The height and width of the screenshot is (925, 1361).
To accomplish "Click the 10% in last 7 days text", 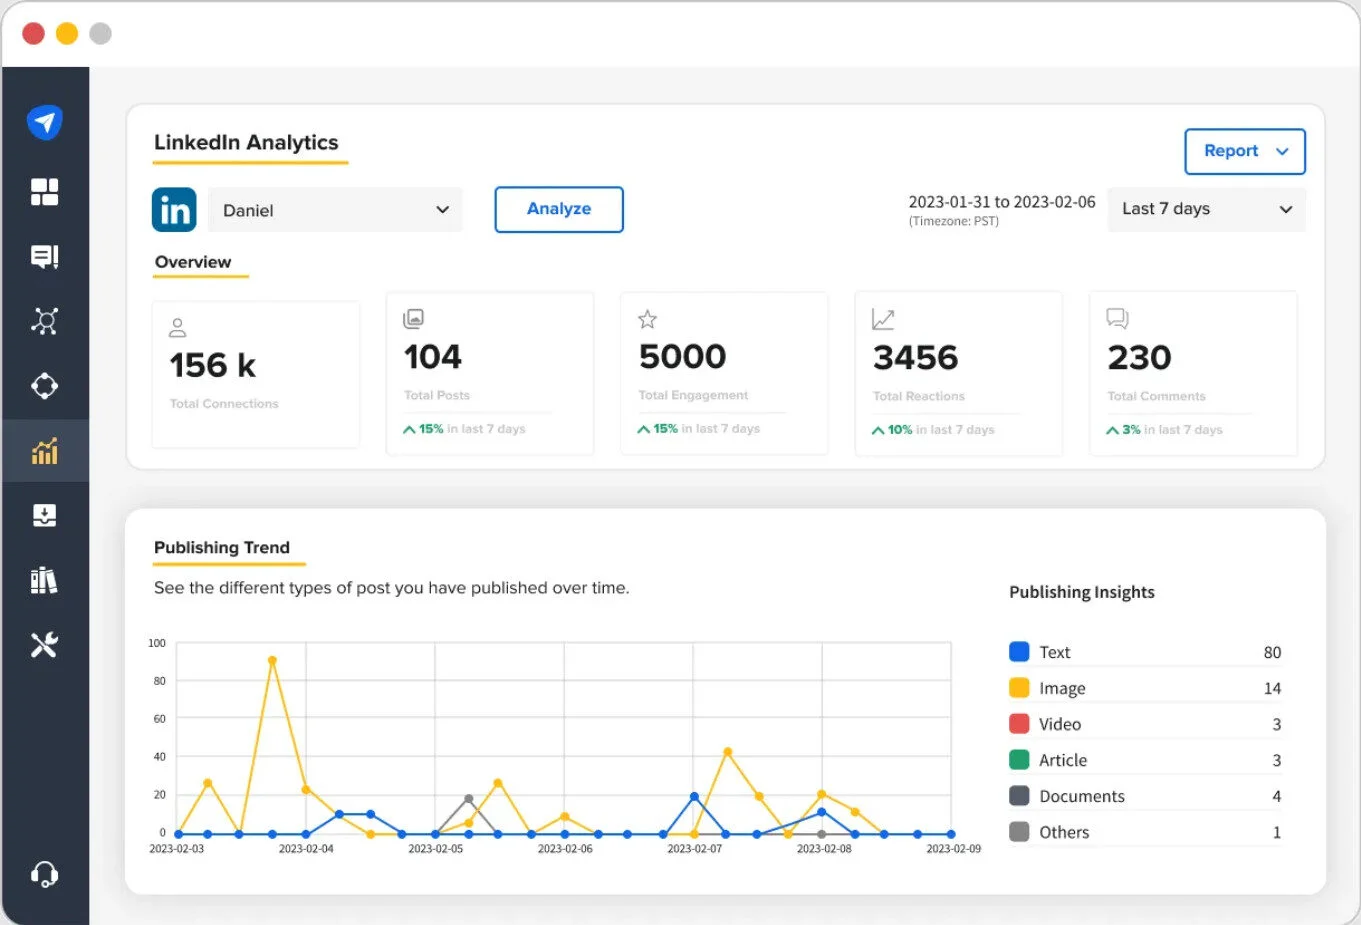I will coord(941,430).
